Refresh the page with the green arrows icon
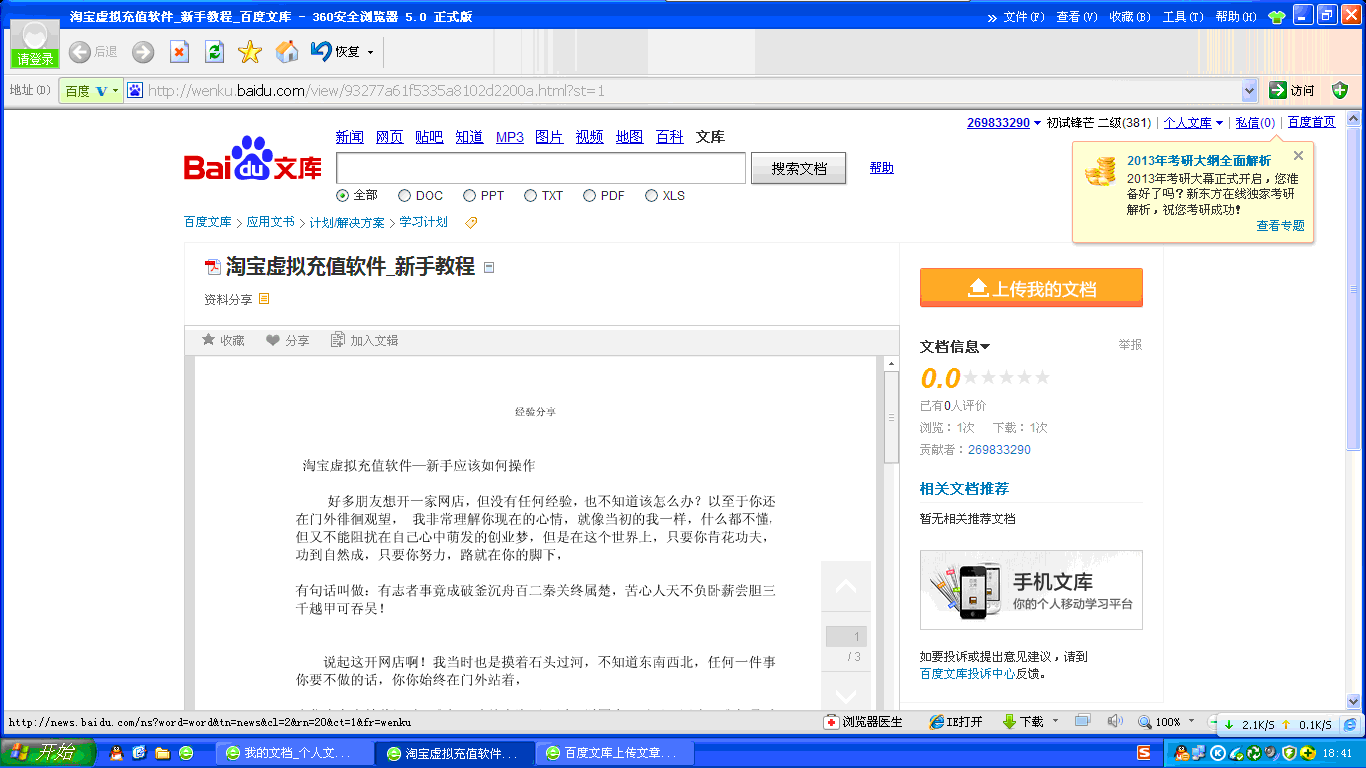Image resolution: width=1366 pixels, height=768 pixels. [x=214, y=52]
